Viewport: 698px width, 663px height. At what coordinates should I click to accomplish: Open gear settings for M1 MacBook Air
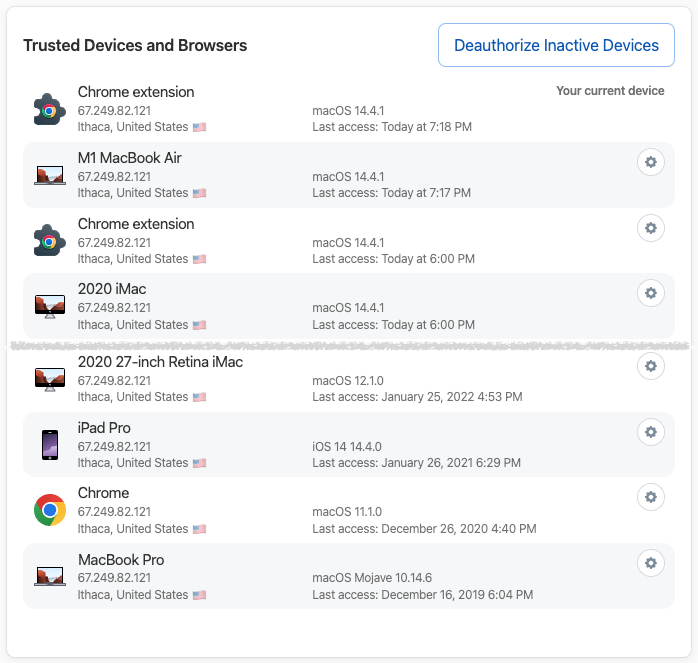tap(650, 162)
